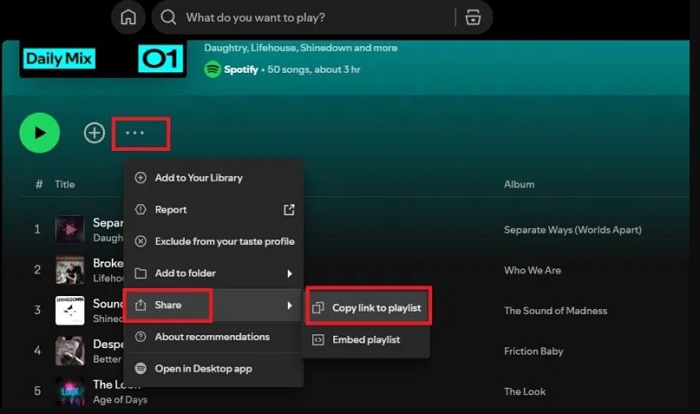Choose Open in Desktop app

(x=213, y=368)
